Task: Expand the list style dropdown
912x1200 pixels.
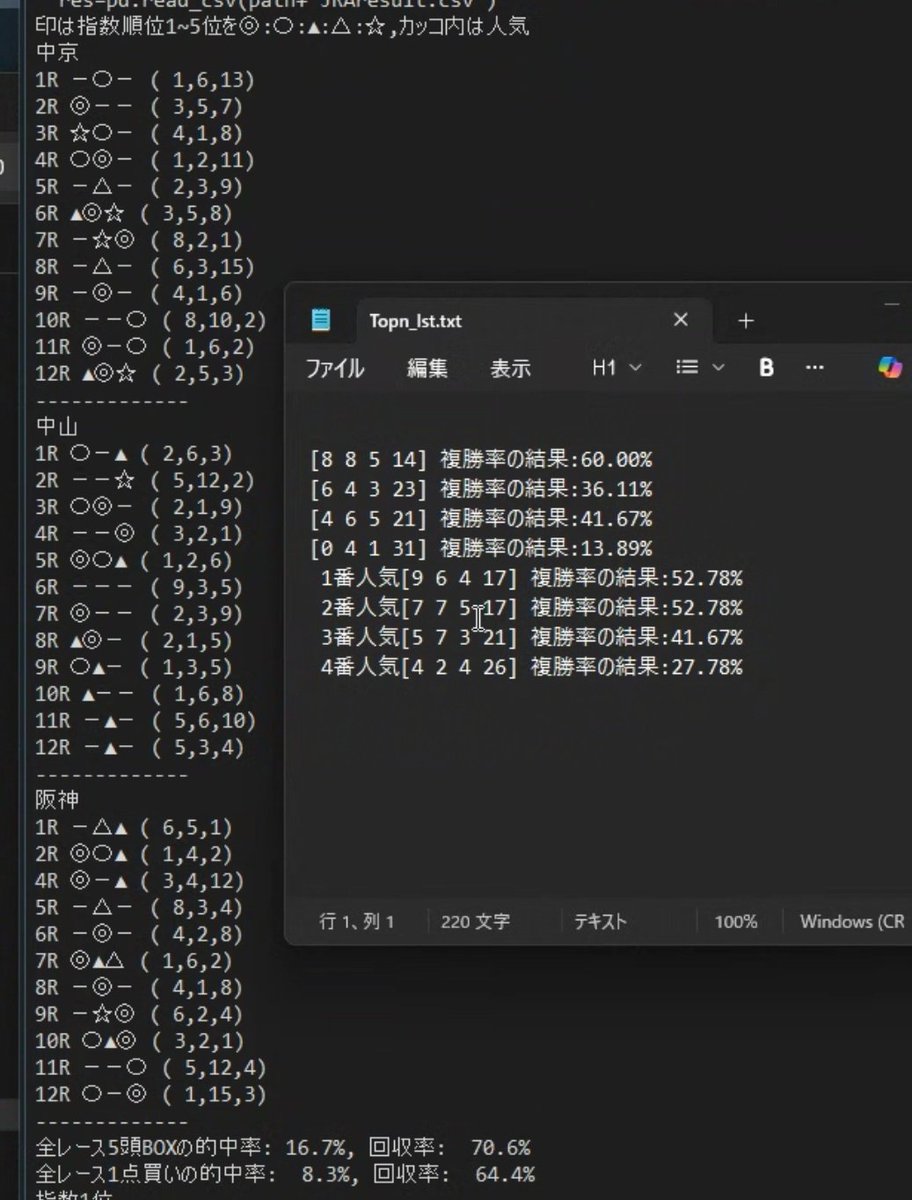Action: point(700,368)
